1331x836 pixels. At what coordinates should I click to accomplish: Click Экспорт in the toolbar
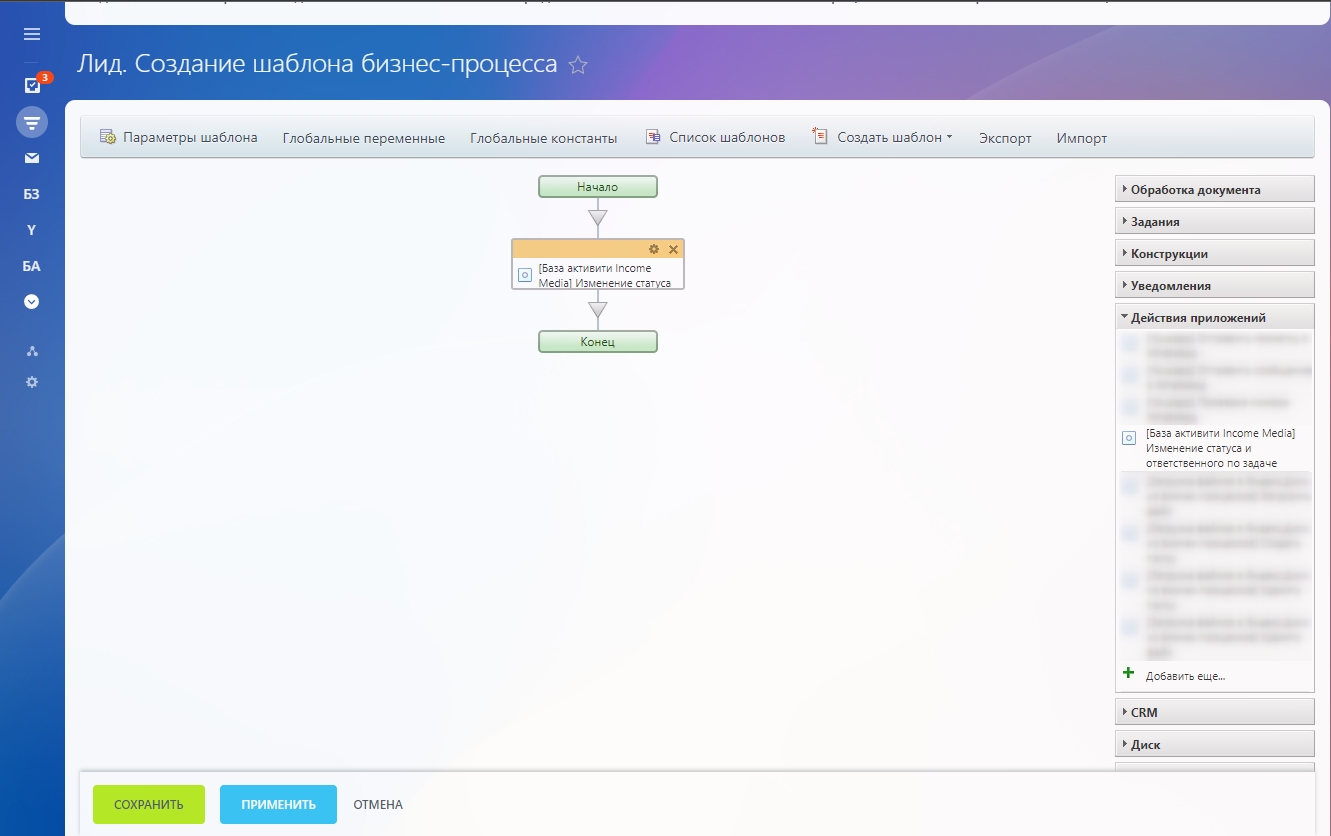pyautogui.click(x=1005, y=138)
